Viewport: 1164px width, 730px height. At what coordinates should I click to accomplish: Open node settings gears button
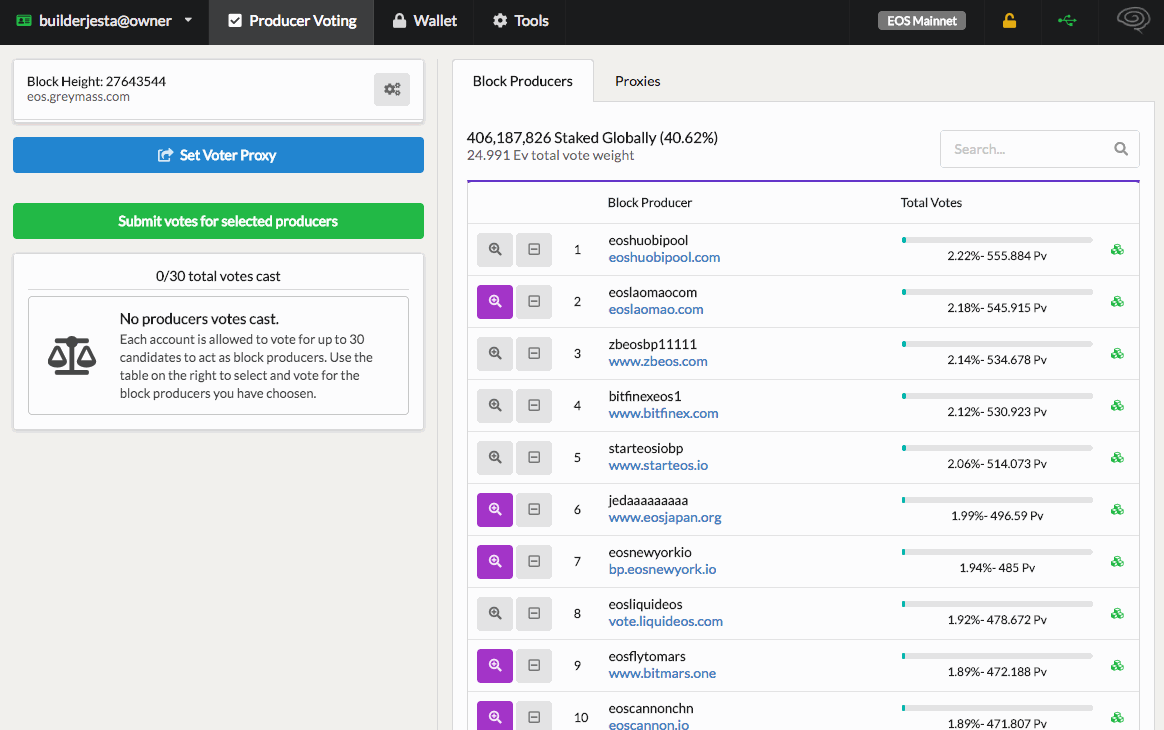(392, 89)
